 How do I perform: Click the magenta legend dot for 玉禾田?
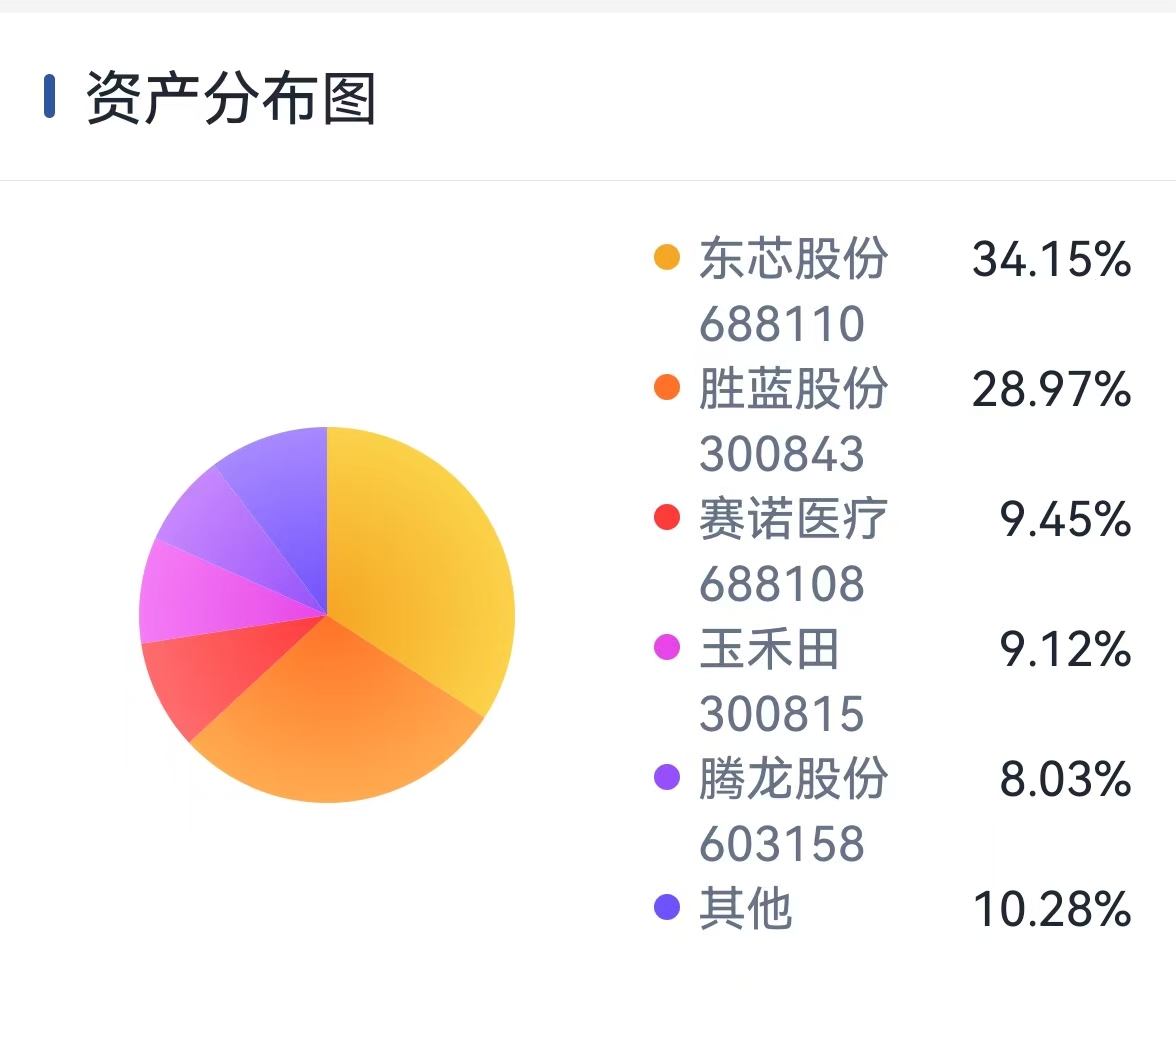pyautogui.click(x=667, y=647)
